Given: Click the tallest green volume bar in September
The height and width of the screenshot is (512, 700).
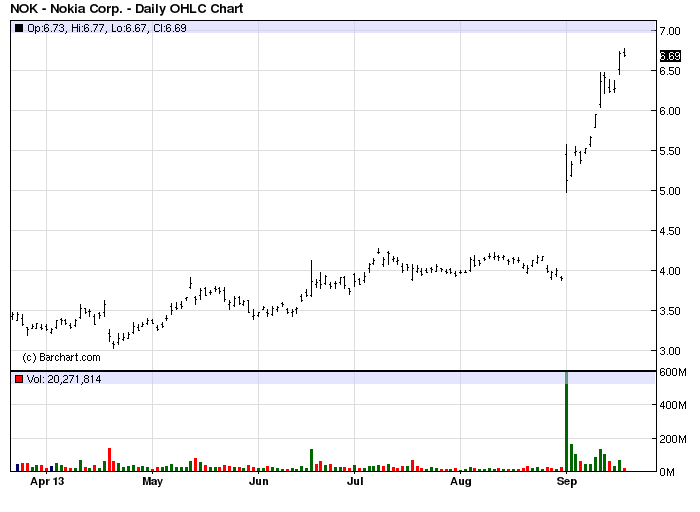Looking at the screenshot, I should point(567,421).
